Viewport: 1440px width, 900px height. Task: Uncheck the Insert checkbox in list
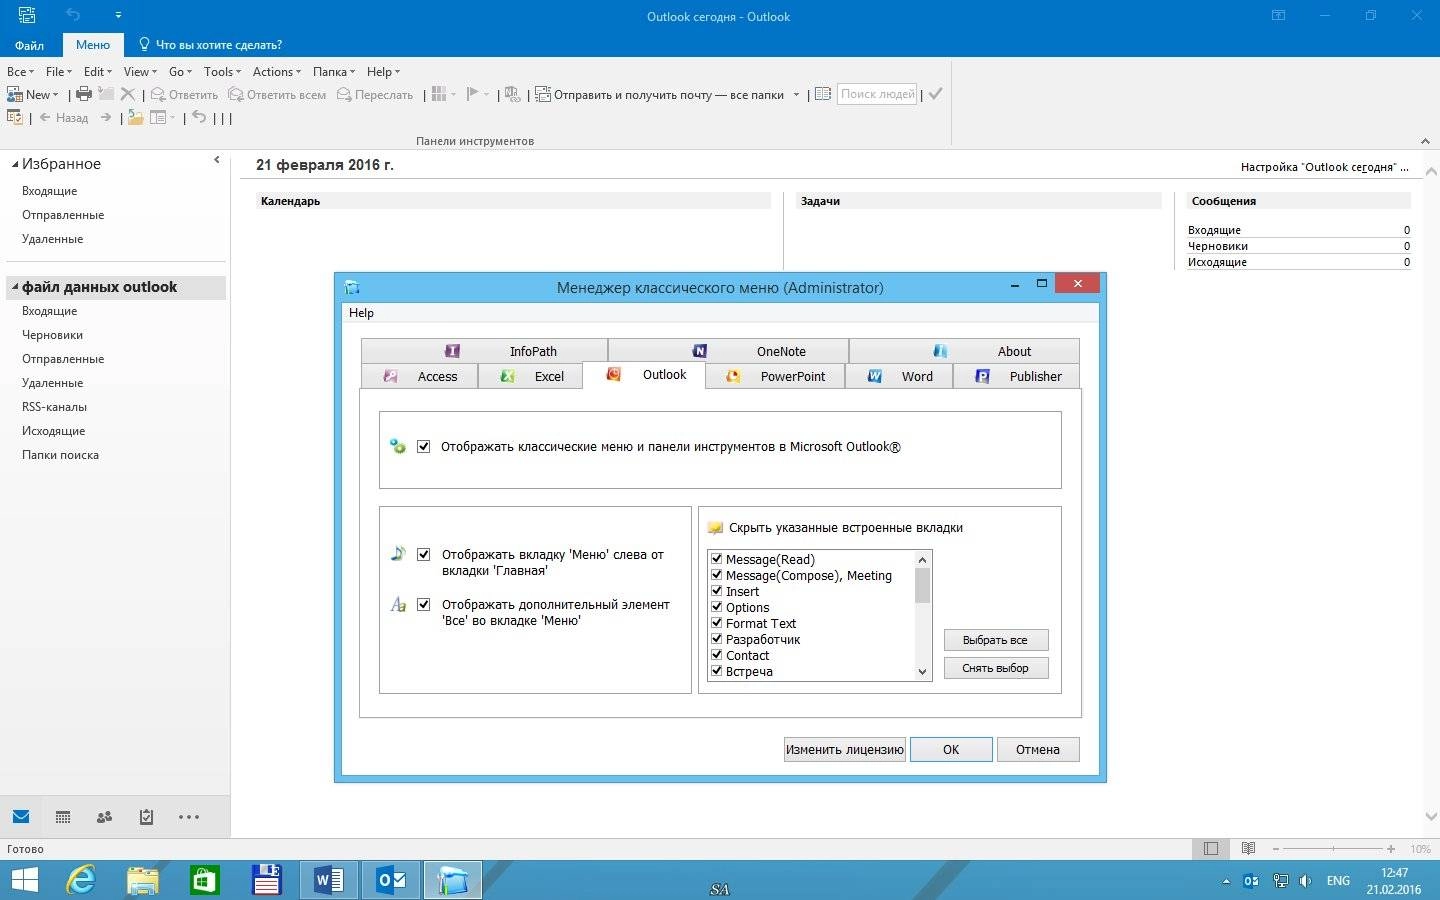click(717, 591)
